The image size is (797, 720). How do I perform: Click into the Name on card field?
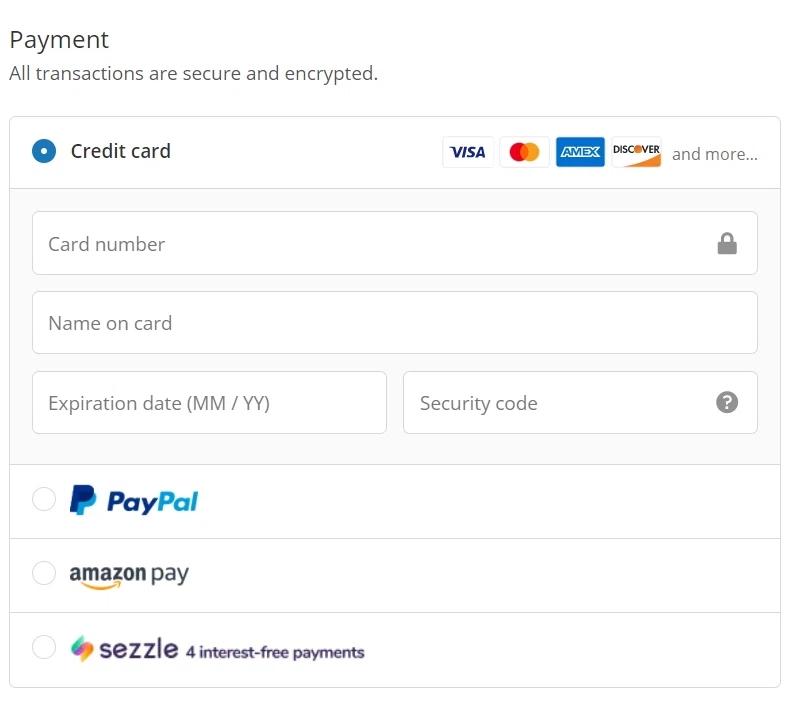(394, 322)
